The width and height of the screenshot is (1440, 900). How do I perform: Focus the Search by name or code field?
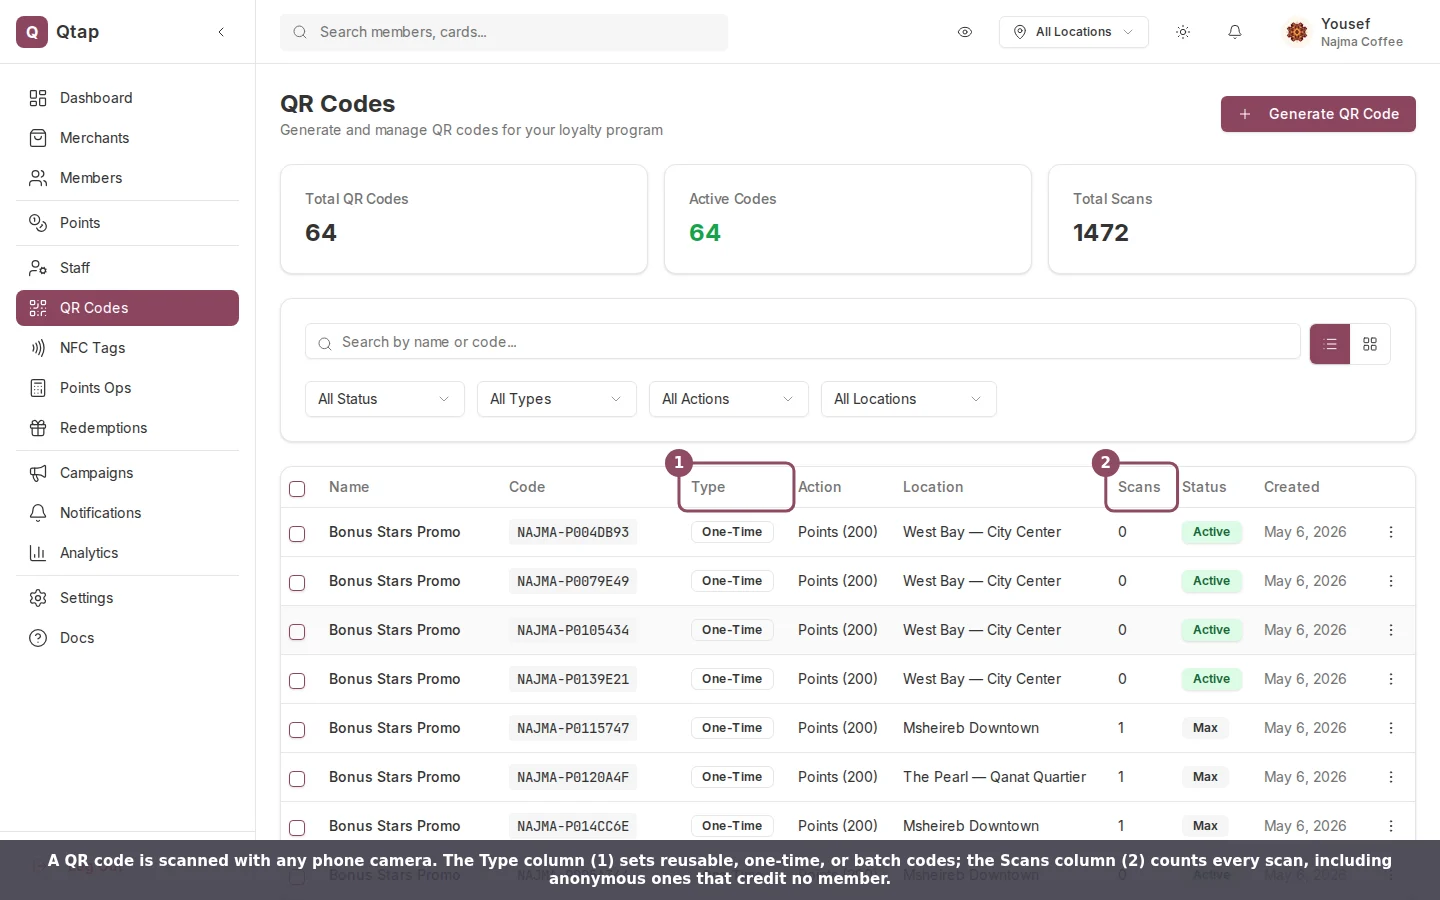coord(803,342)
